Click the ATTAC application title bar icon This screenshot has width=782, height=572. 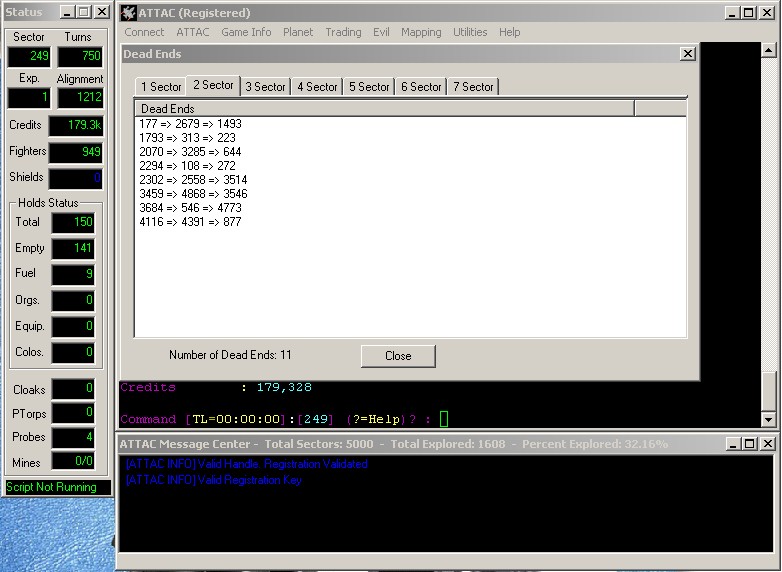point(129,13)
